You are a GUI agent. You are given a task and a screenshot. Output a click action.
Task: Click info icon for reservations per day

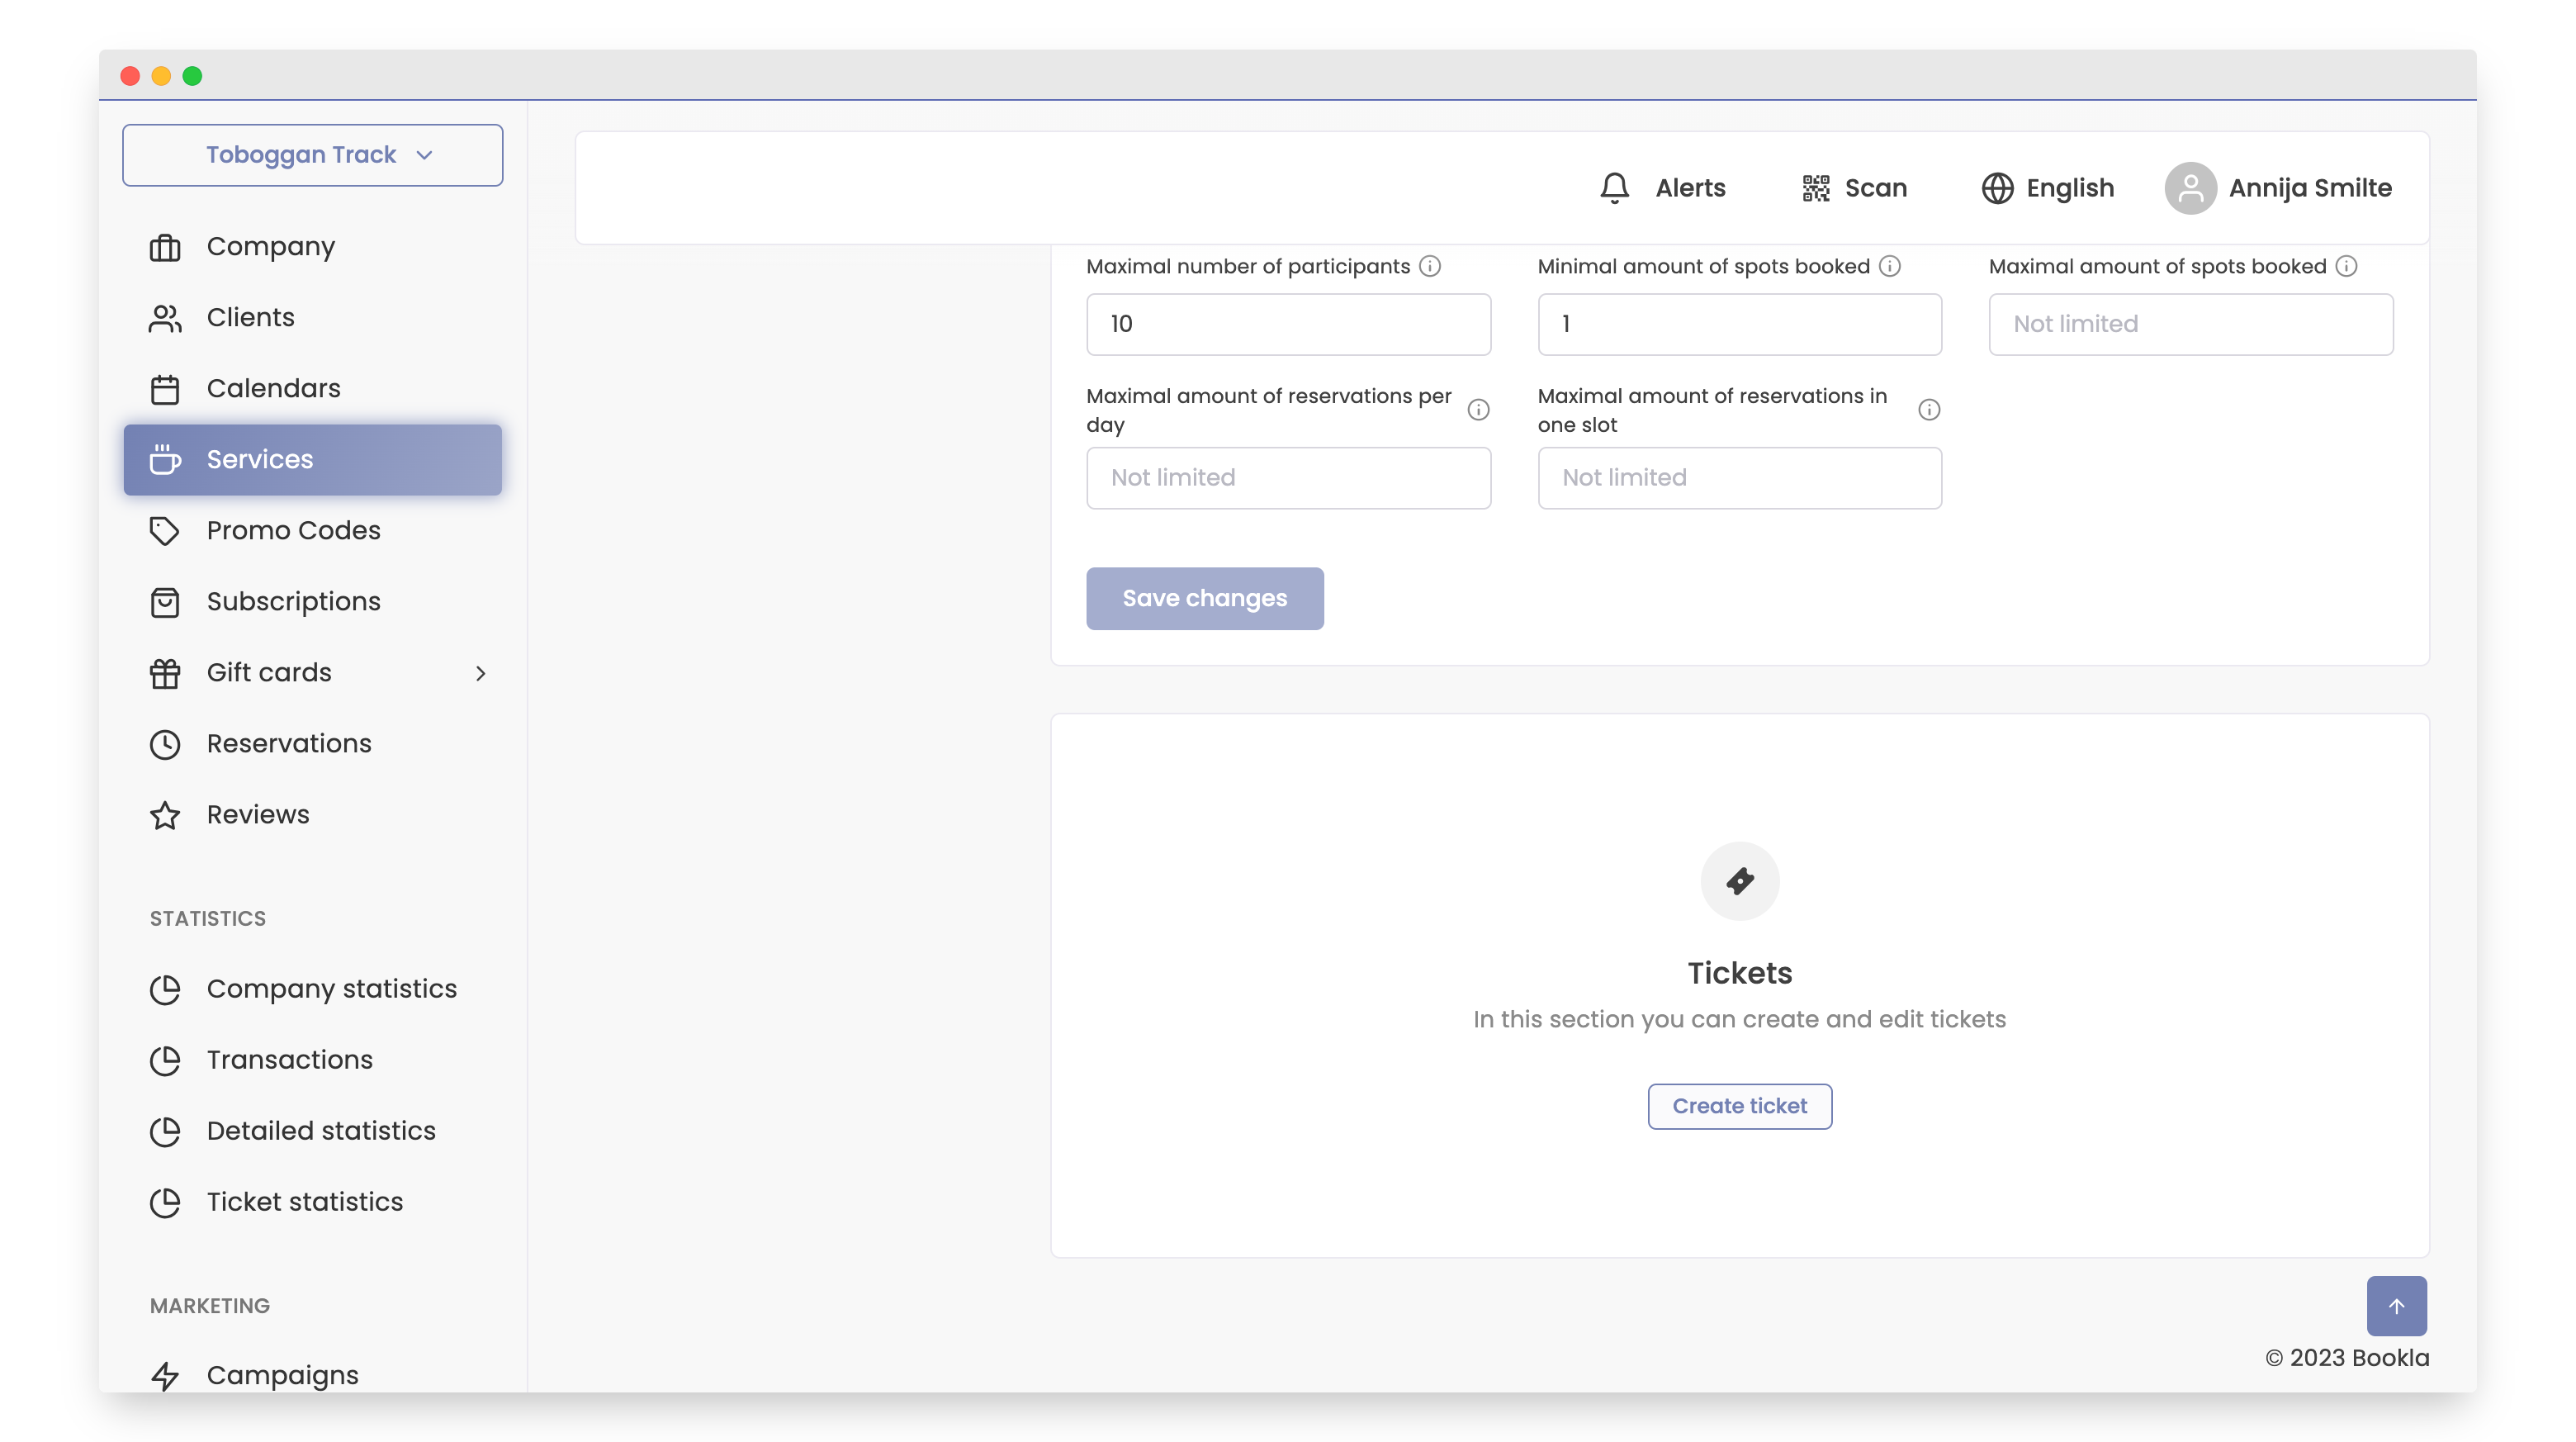click(x=1478, y=410)
